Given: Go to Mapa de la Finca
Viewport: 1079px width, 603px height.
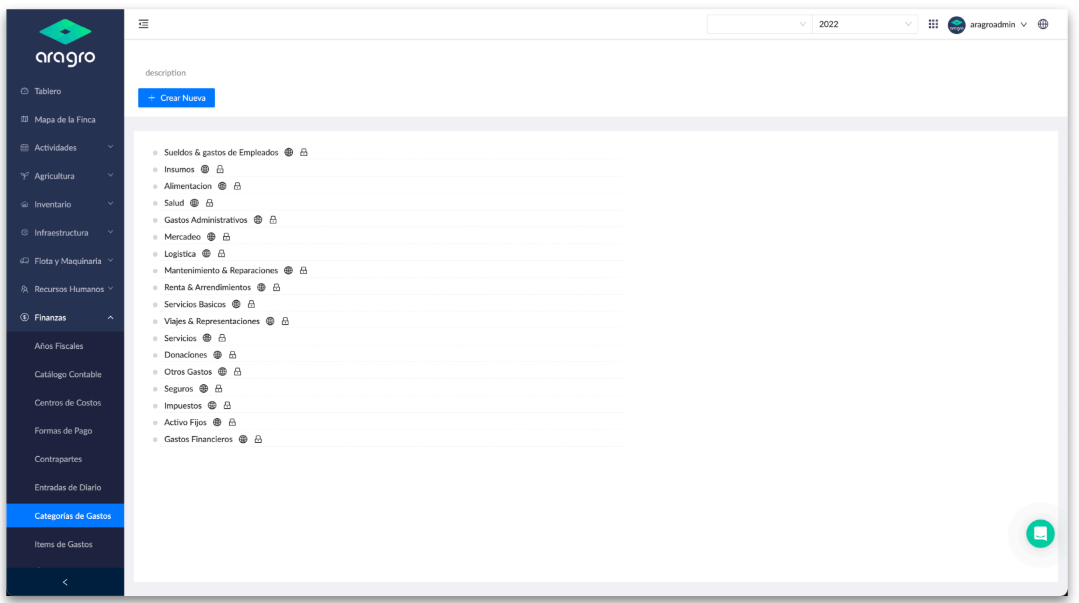Looking at the screenshot, I should tap(65, 119).
